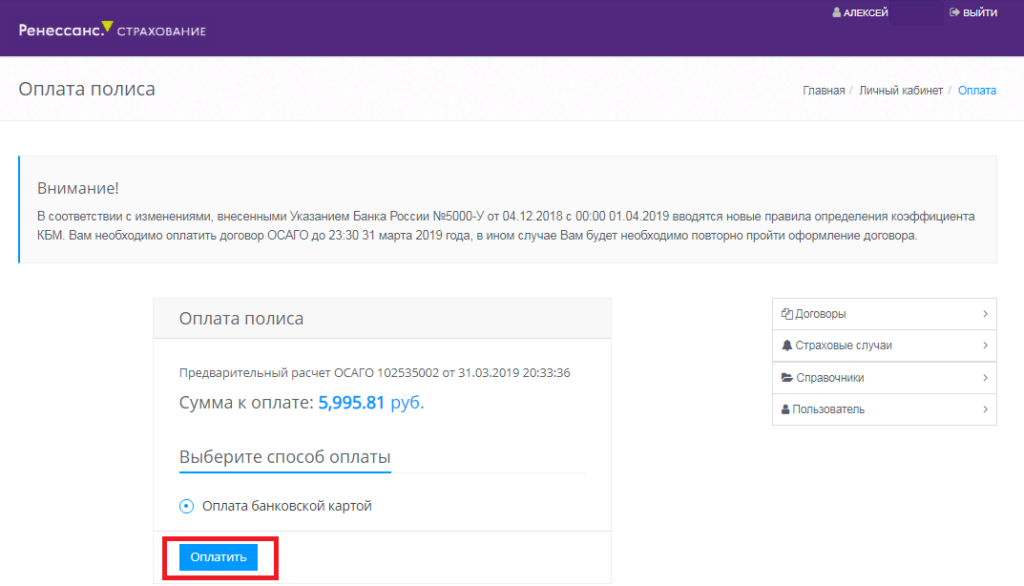Image resolution: width=1024 pixels, height=586 pixels.
Task: Expand the Справочники chevron arrow
Action: point(985,378)
